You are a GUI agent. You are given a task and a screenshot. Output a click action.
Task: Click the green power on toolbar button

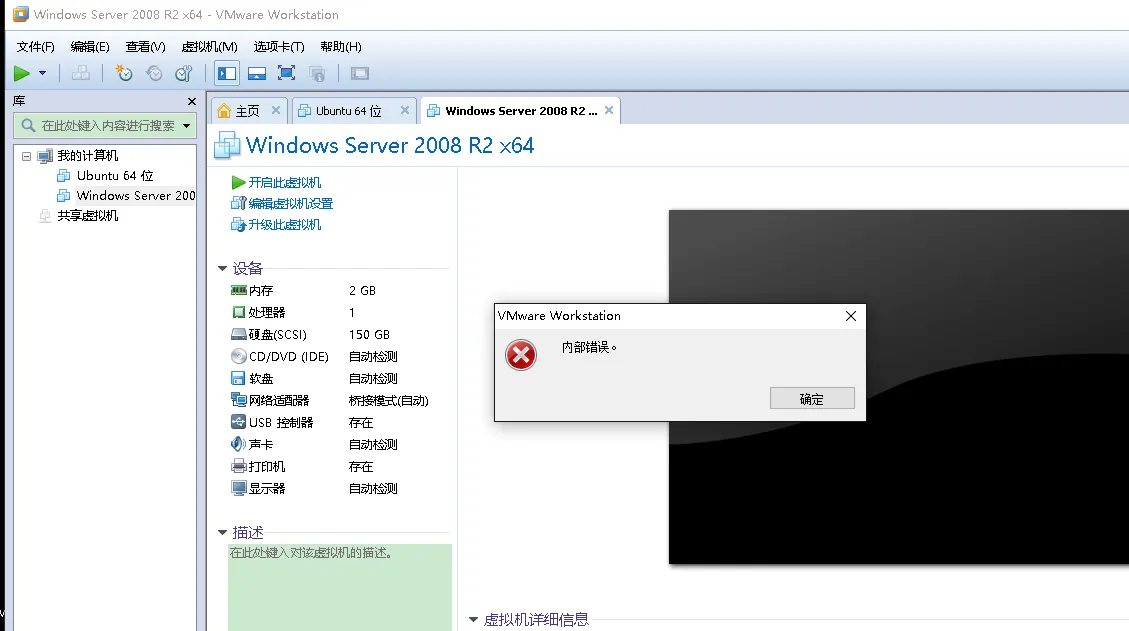point(22,73)
